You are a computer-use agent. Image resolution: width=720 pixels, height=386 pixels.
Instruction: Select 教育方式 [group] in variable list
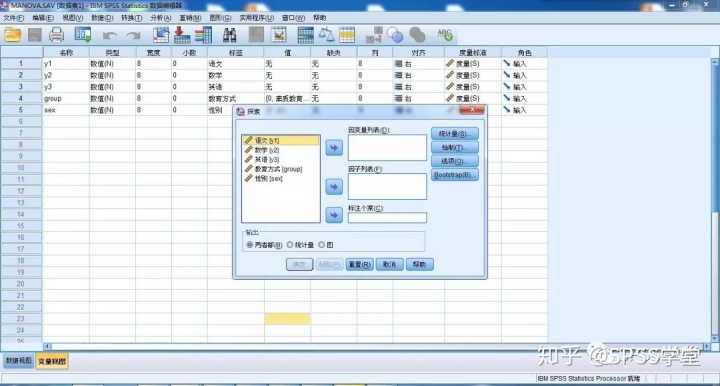coord(278,169)
